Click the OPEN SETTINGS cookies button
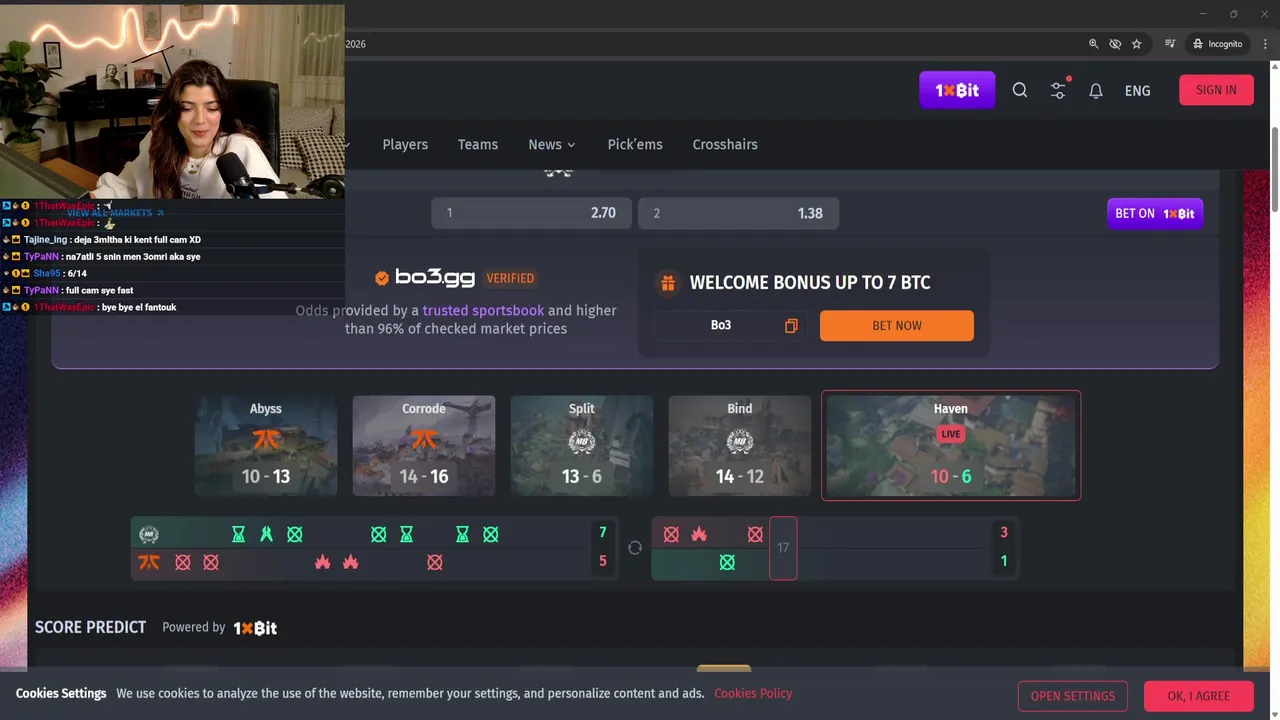Viewport: 1280px width, 720px height. (x=1073, y=696)
